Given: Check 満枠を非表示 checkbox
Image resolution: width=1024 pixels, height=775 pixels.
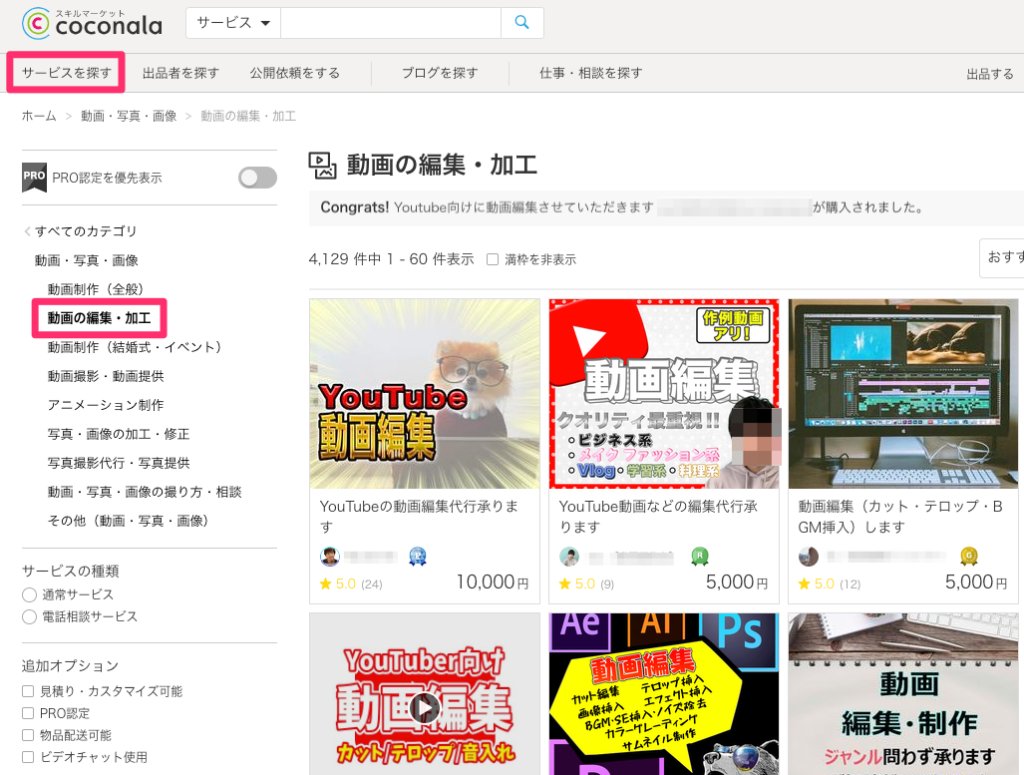Looking at the screenshot, I should click(x=492, y=259).
